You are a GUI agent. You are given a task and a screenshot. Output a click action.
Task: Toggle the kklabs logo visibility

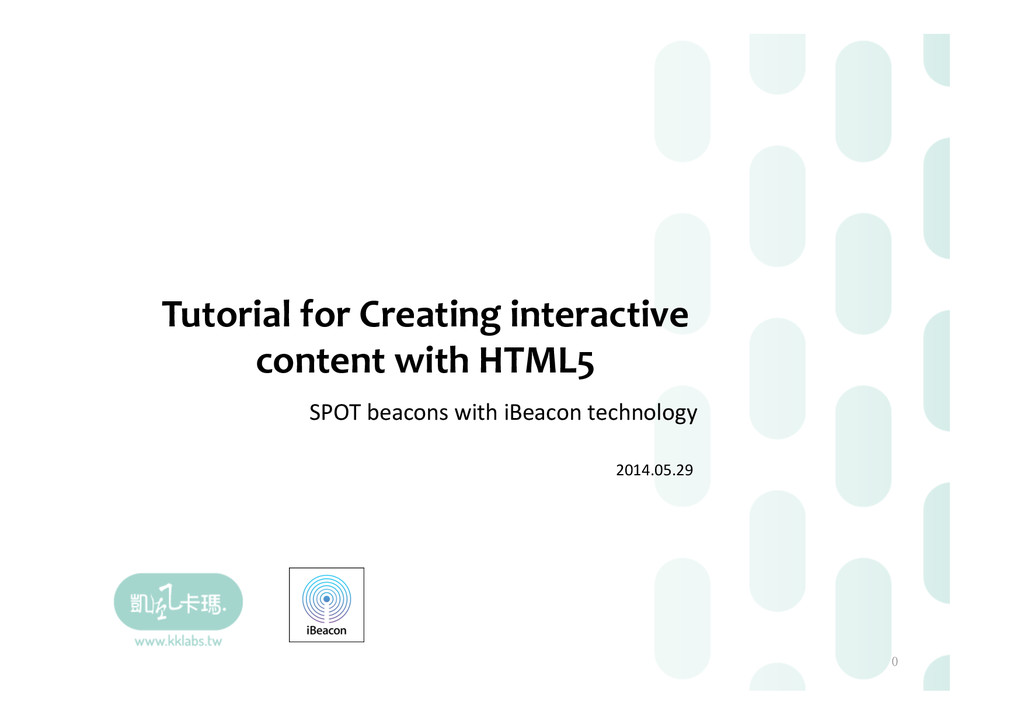tap(178, 600)
